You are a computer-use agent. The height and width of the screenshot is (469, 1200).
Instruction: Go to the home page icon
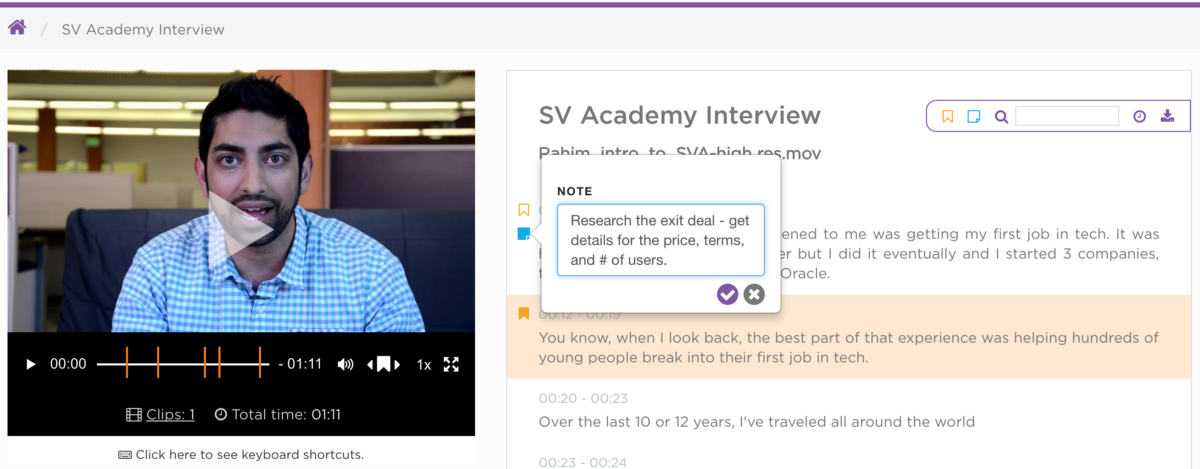[16, 28]
